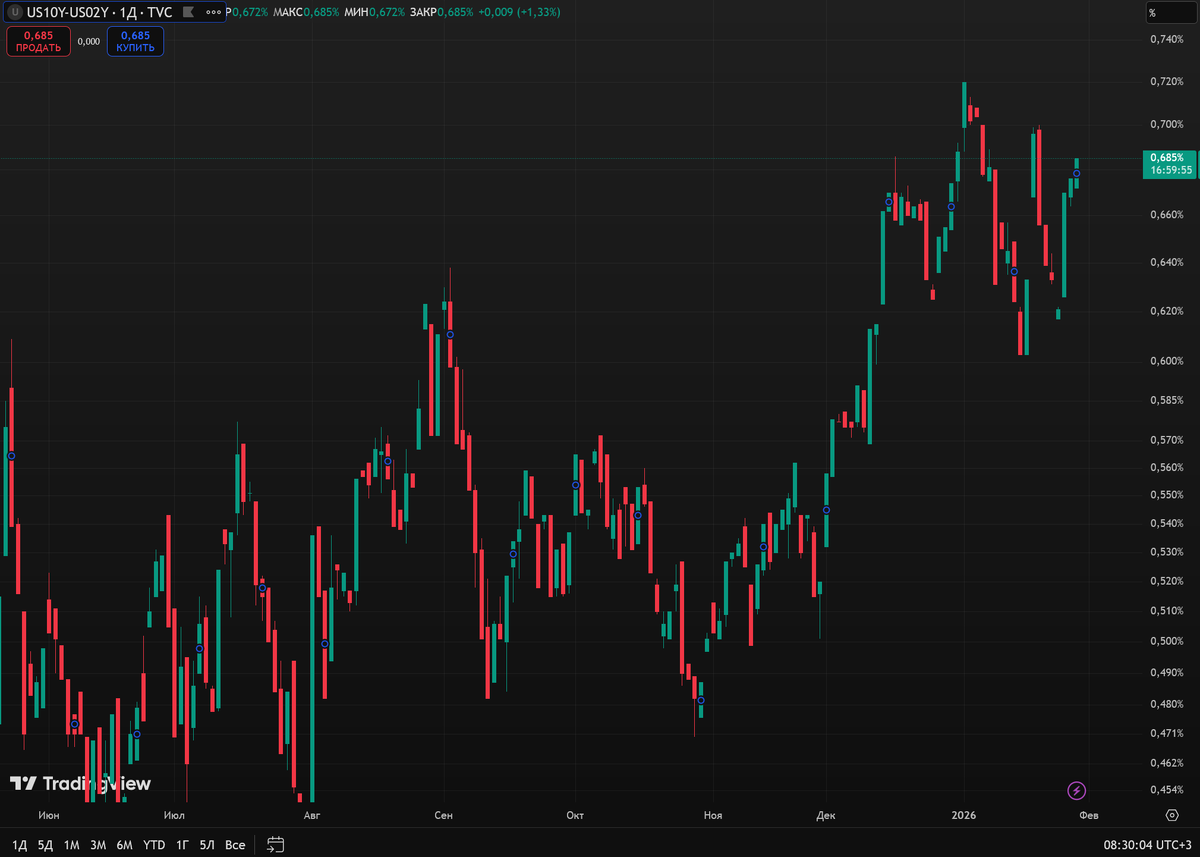The height and width of the screenshot is (857, 1200).
Task: Click the event marker on the latest candle
Action: pyautogui.click(x=1077, y=174)
